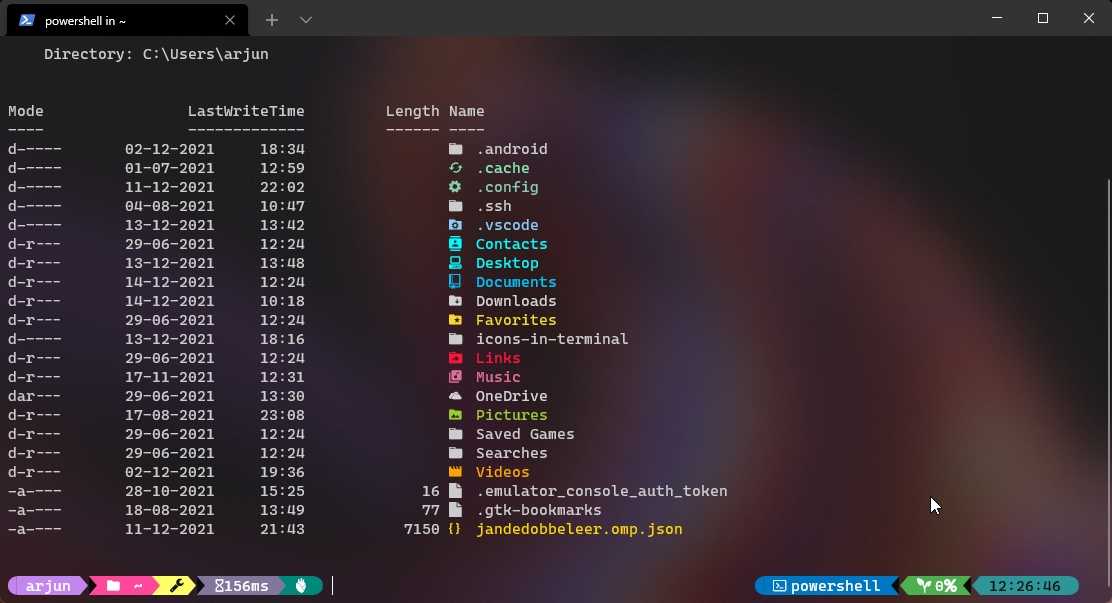Screen dimensions: 1112x603
Task: Click the Desktop folder name
Action: (507, 263)
